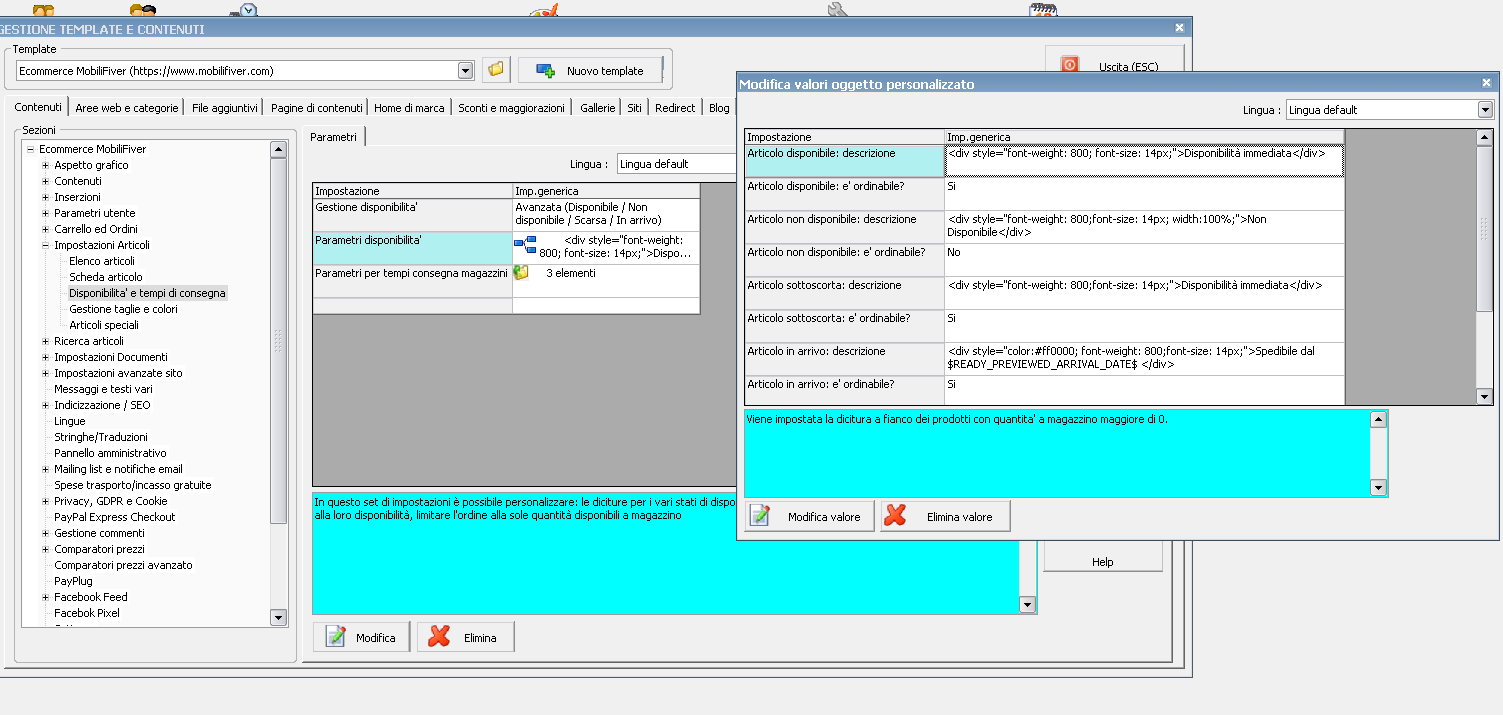This screenshot has width=1503, height=715.
Task: Click Elimina valore in the dialog
Action: tap(945, 516)
